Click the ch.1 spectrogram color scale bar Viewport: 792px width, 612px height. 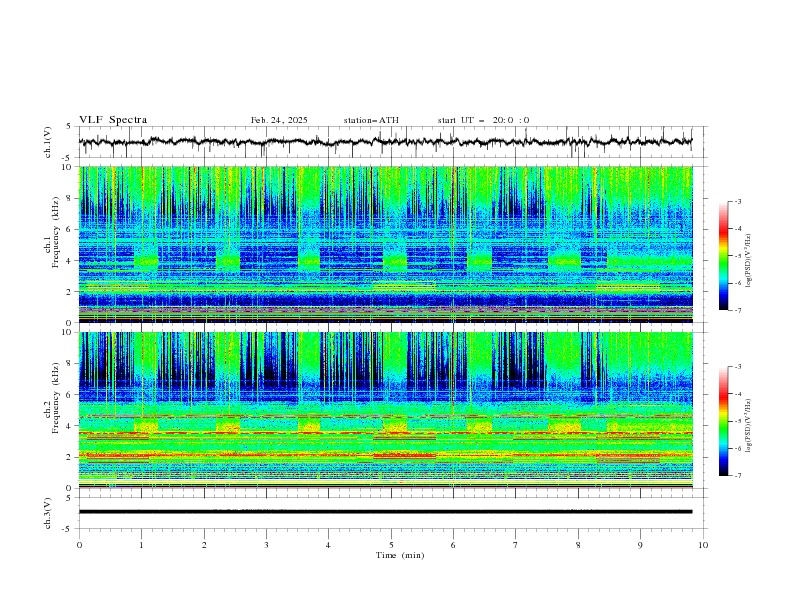[723, 255]
